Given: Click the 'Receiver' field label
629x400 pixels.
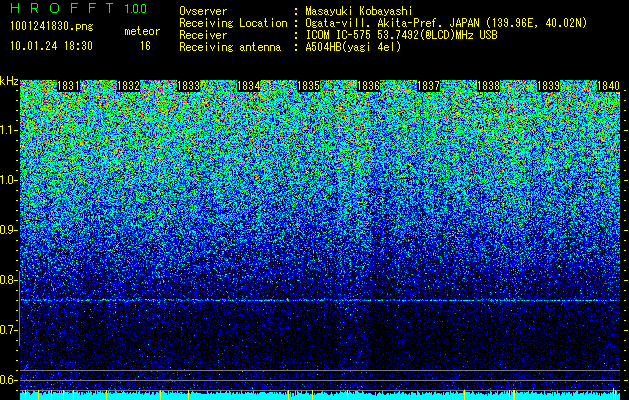Looking at the screenshot, I should 203,35.
